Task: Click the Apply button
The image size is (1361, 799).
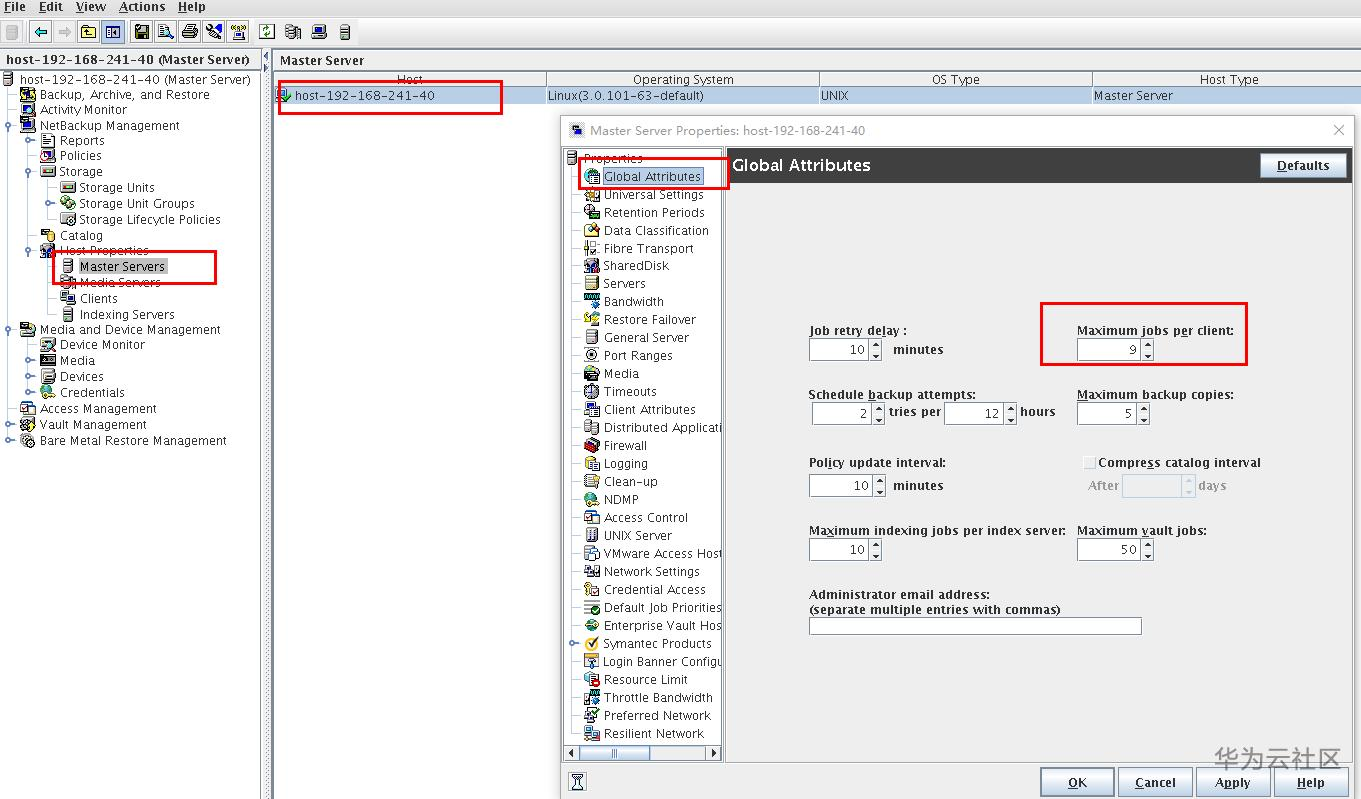Action: (x=1233, y=782)
